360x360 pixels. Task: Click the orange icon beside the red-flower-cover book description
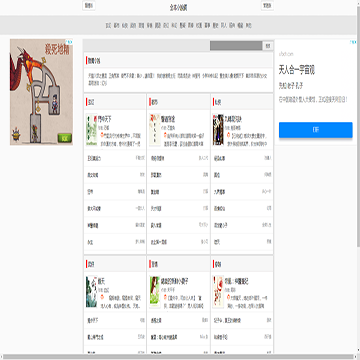pos(229,298)
